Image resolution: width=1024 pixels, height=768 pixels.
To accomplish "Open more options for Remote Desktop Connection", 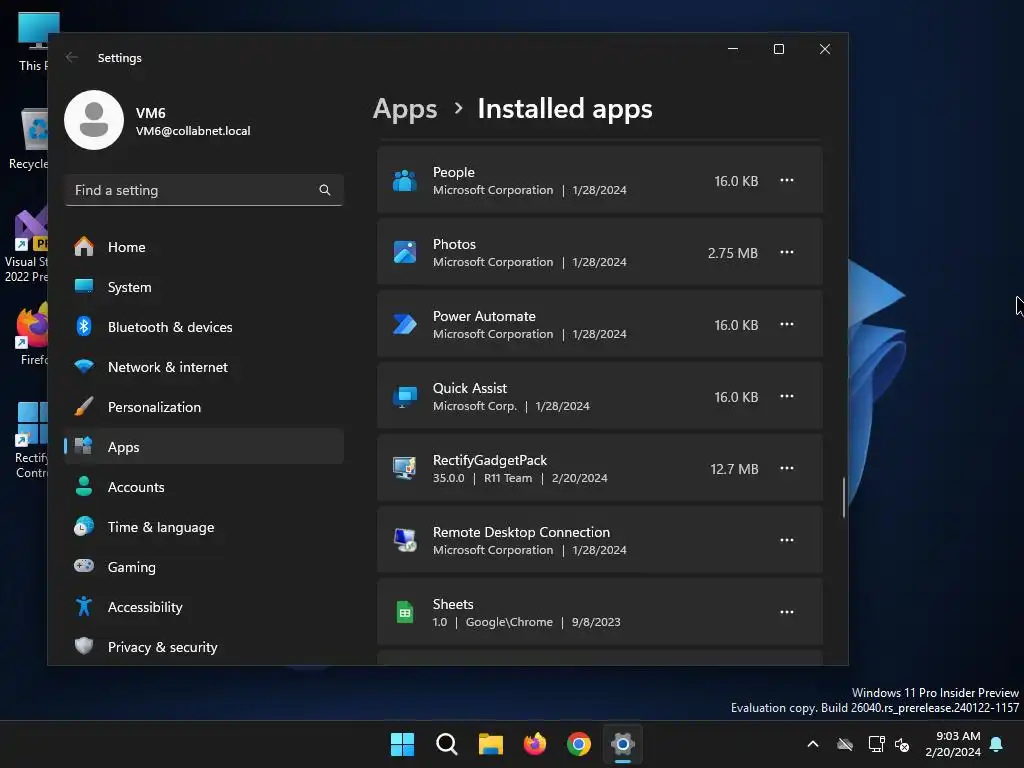I will (787, 540).
